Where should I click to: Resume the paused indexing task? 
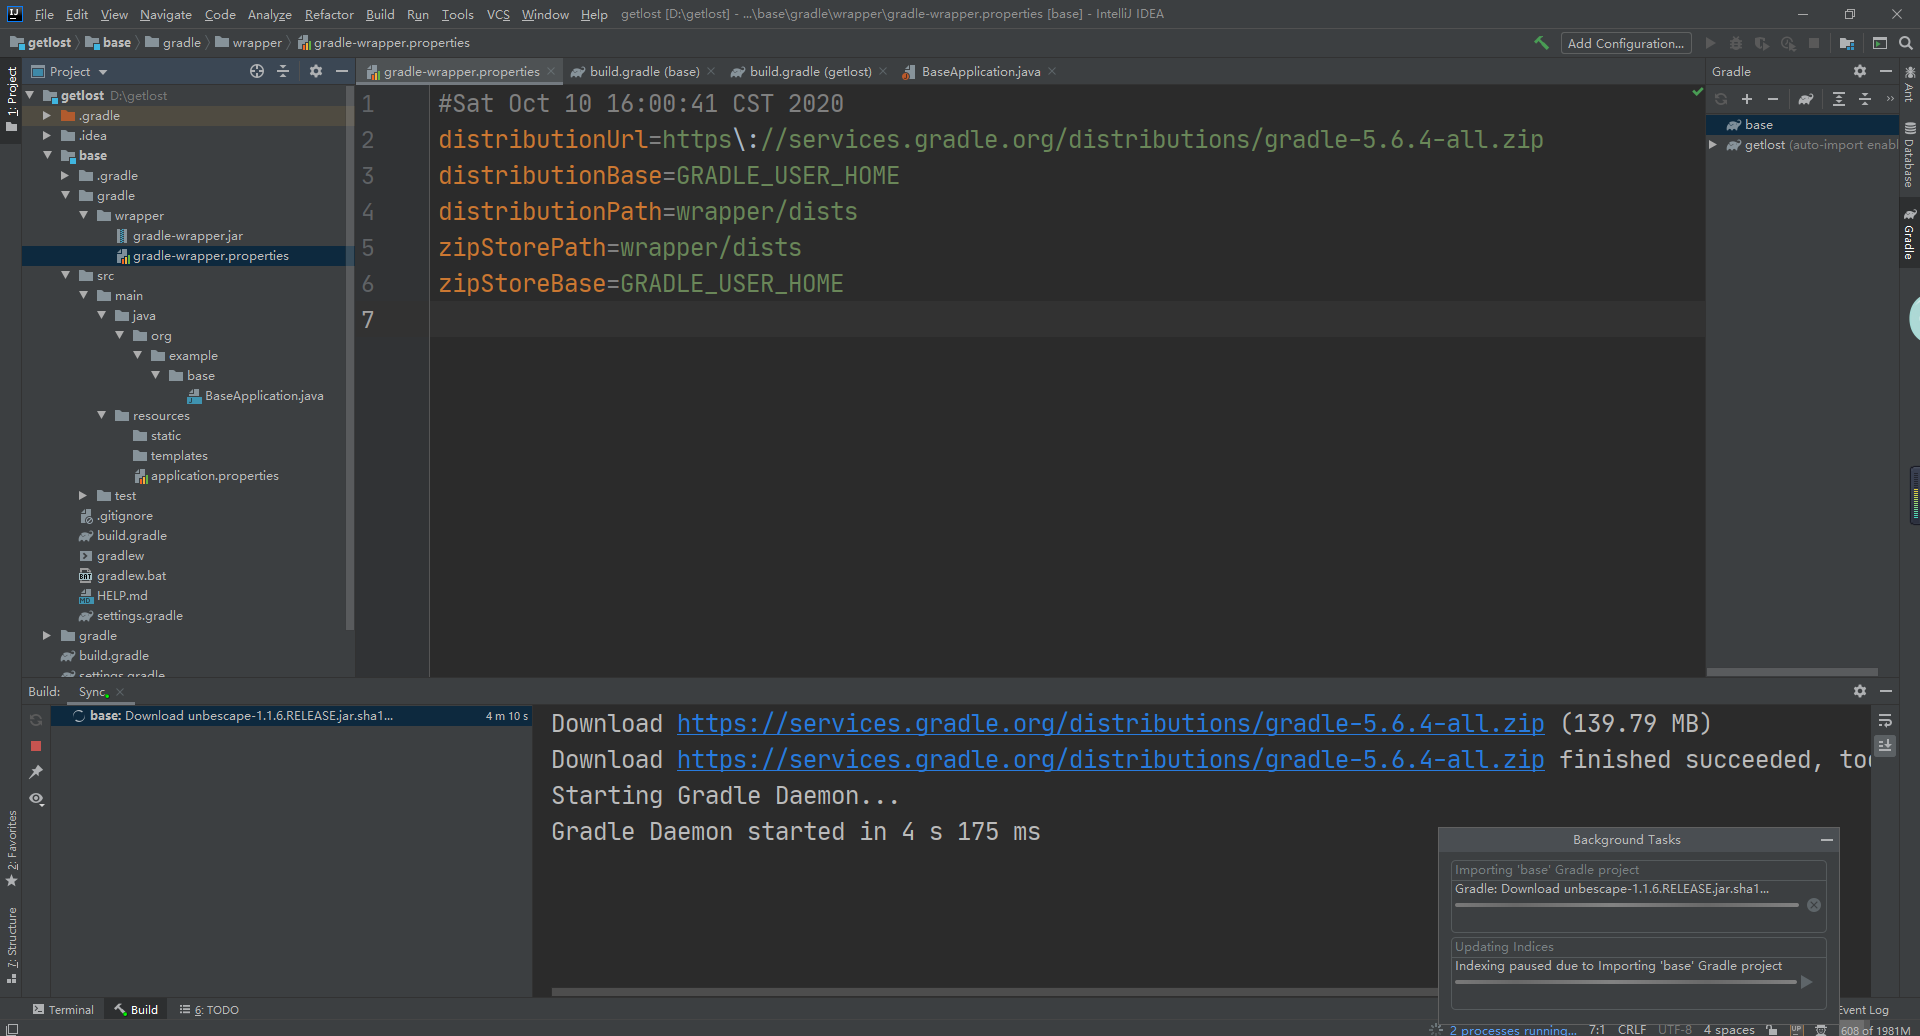click(x=1807, y=982)
